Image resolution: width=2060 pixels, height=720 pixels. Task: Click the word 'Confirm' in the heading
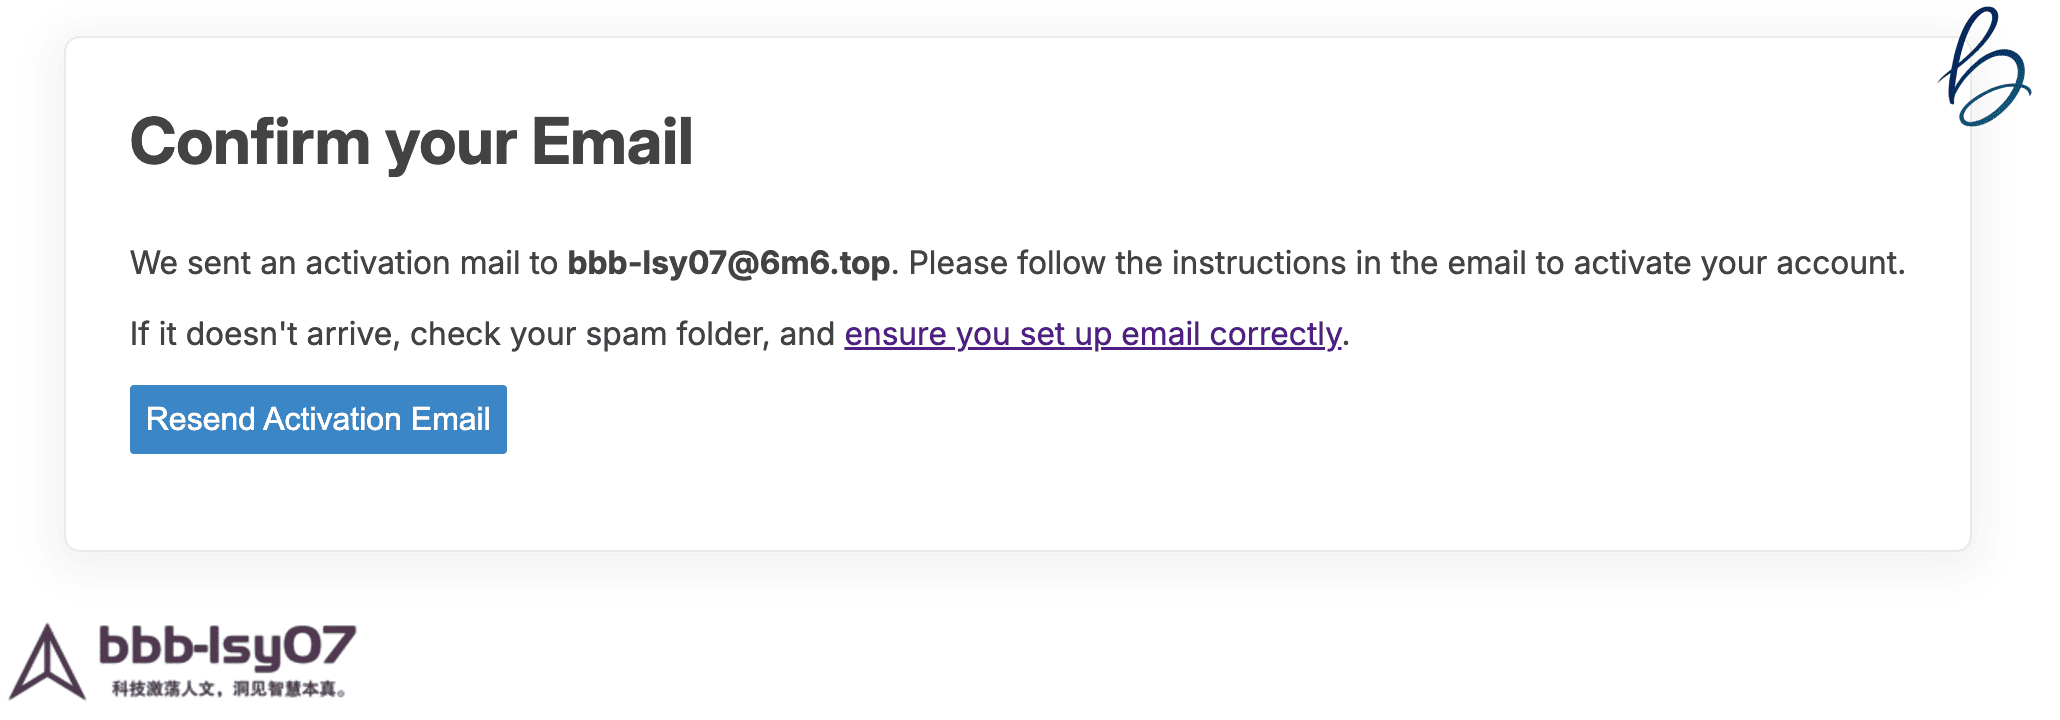[250, 142]
